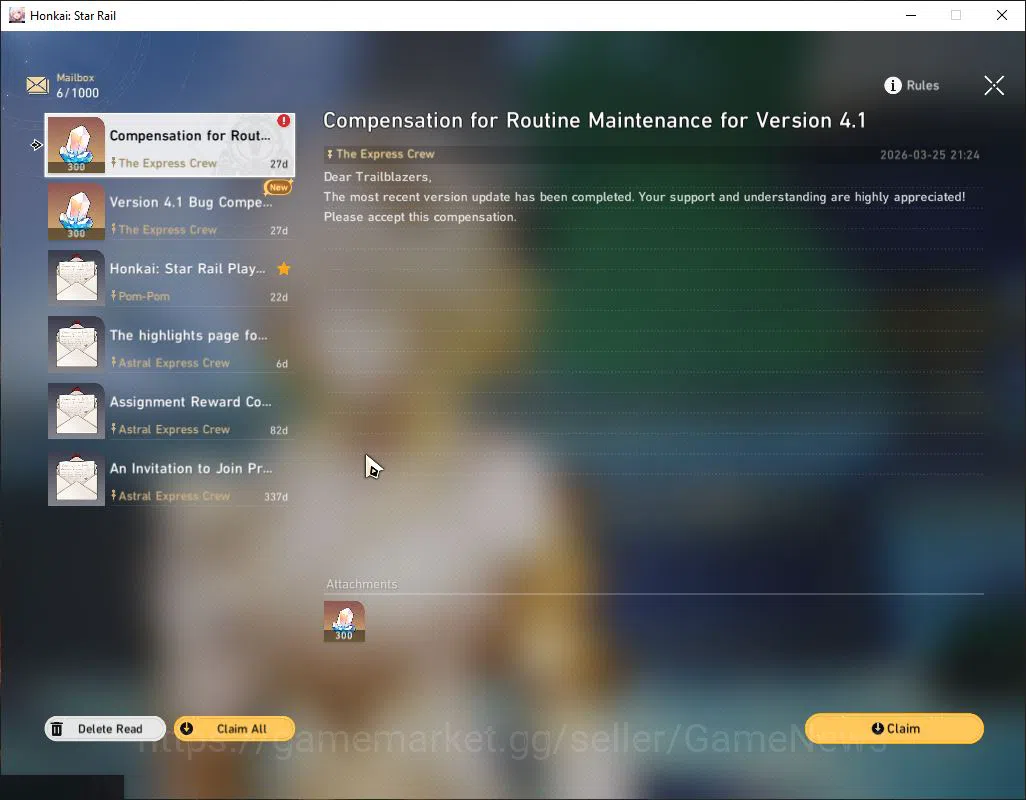Close the mailbox with the X icon
The height and width of the screenshot is (800, 1026).
(994, 85)
